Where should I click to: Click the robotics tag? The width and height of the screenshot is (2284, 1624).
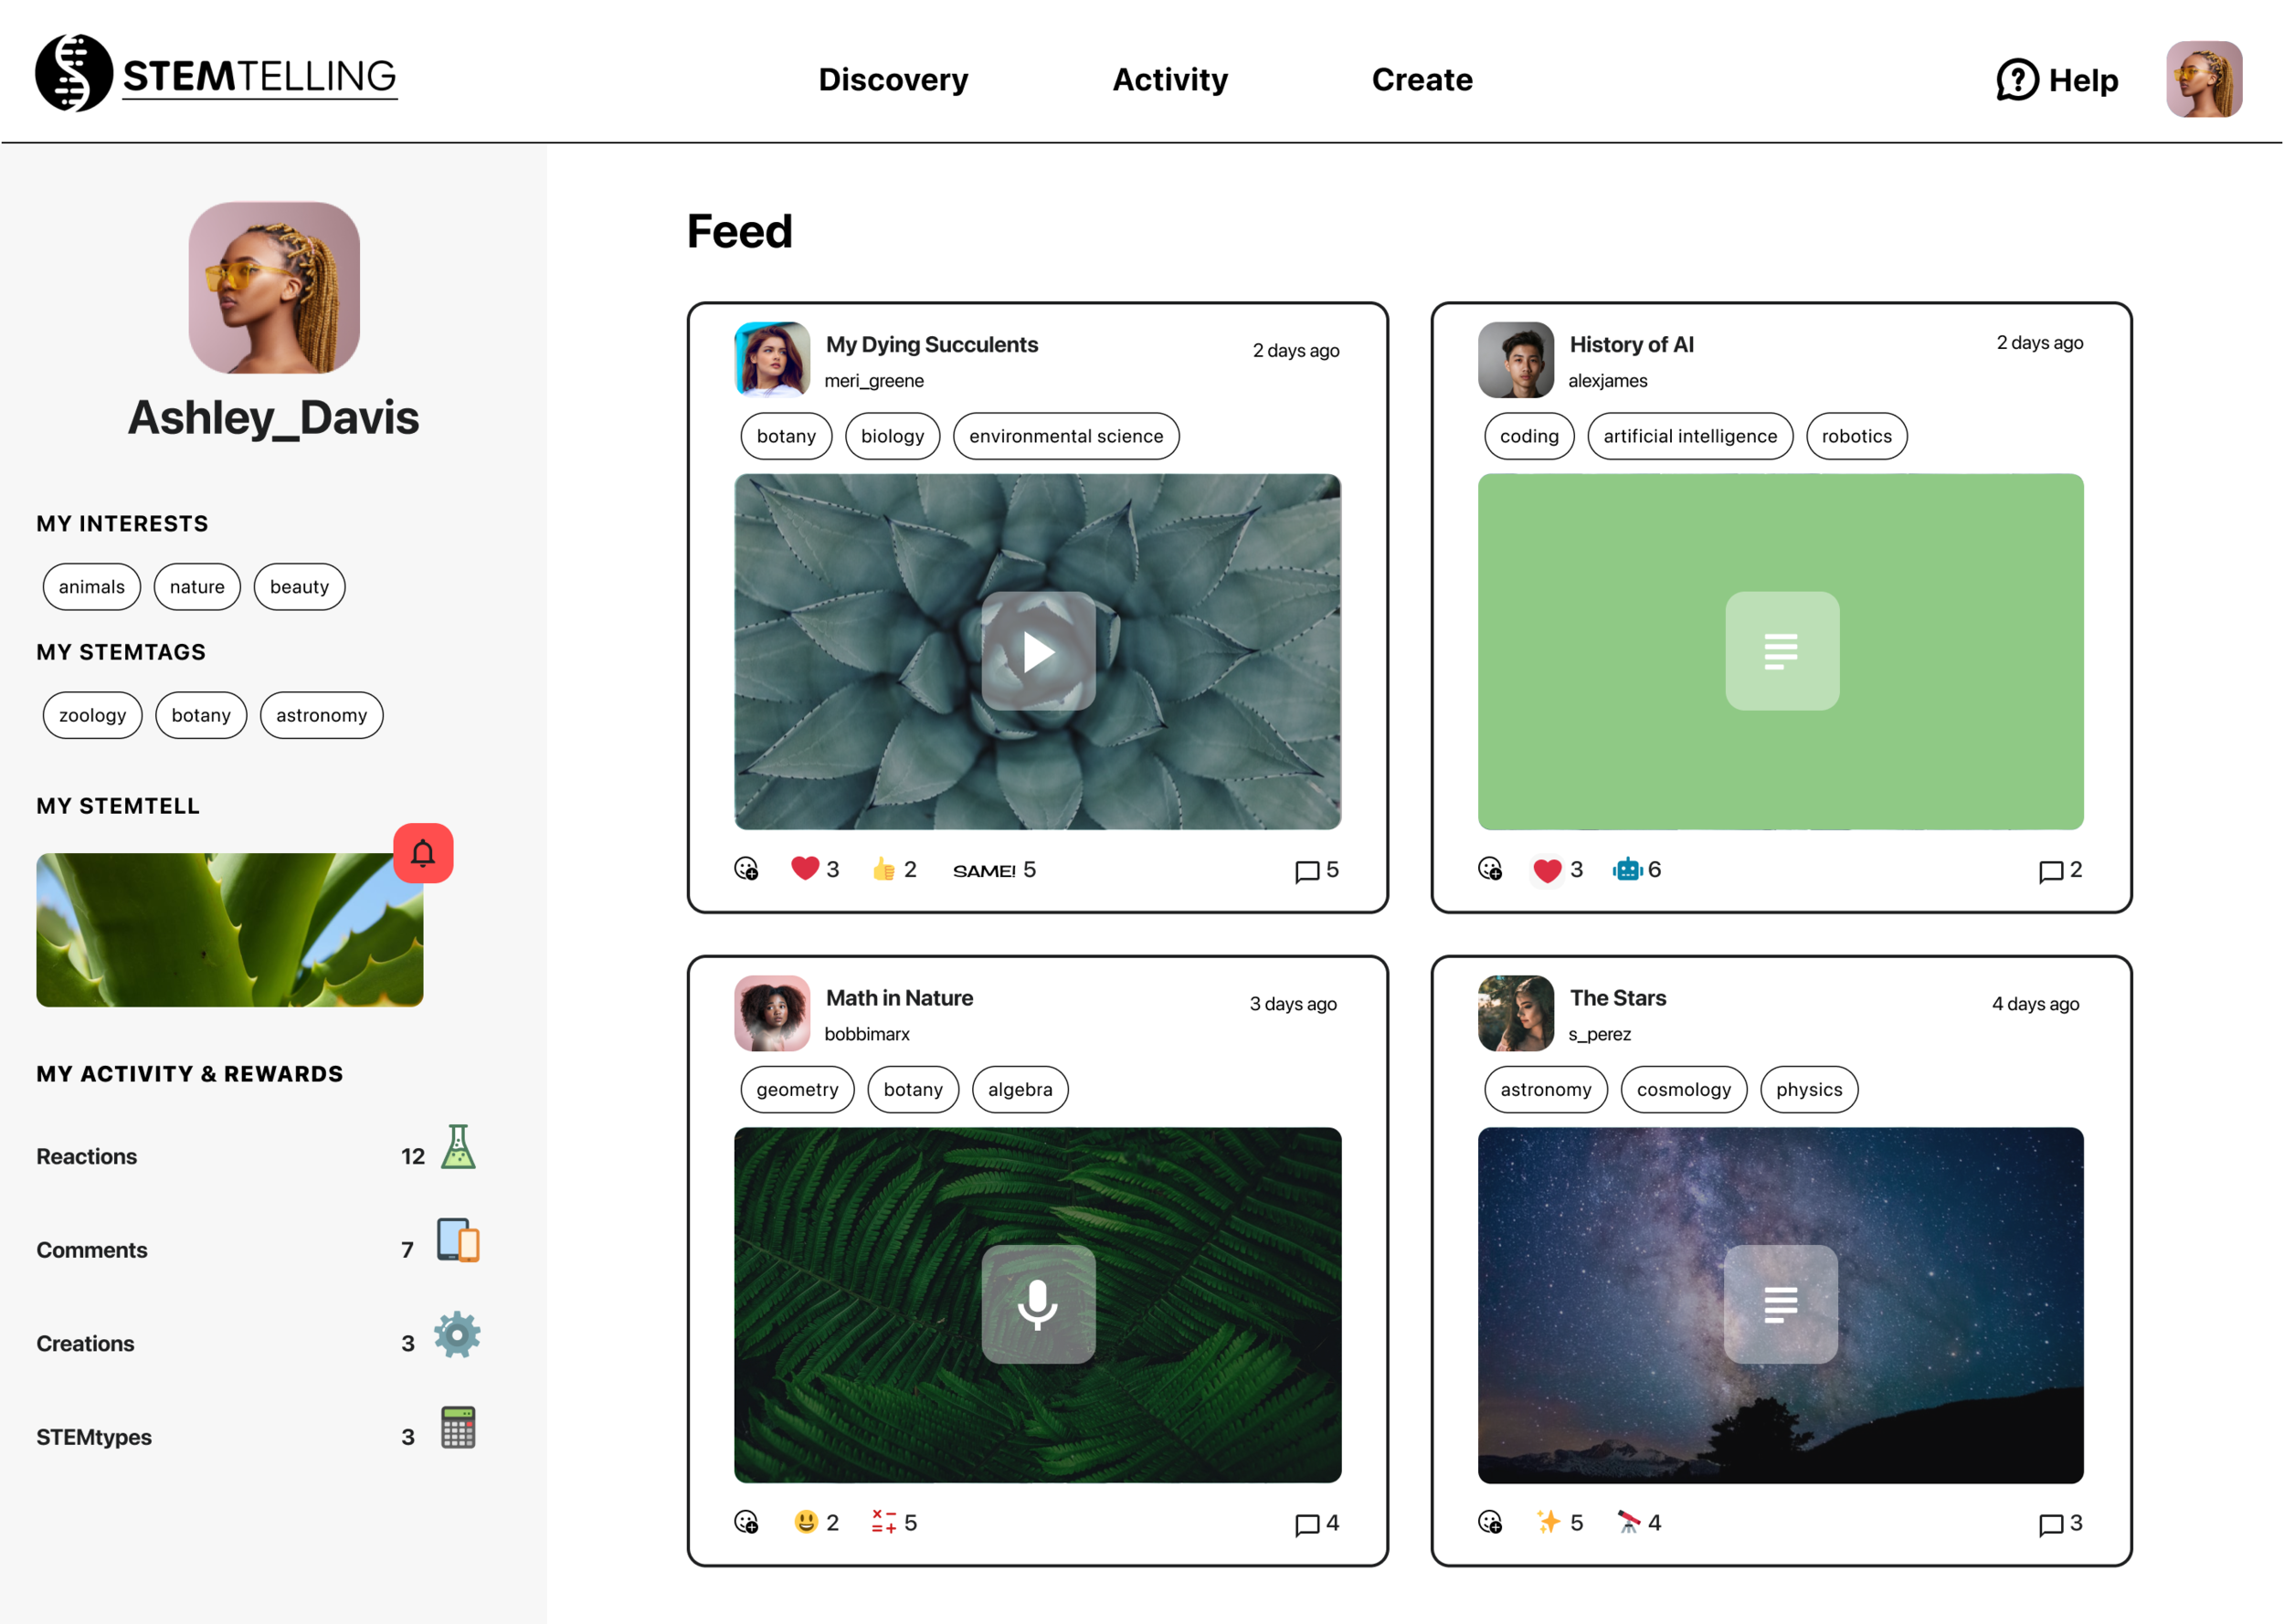pos(1857,436)
